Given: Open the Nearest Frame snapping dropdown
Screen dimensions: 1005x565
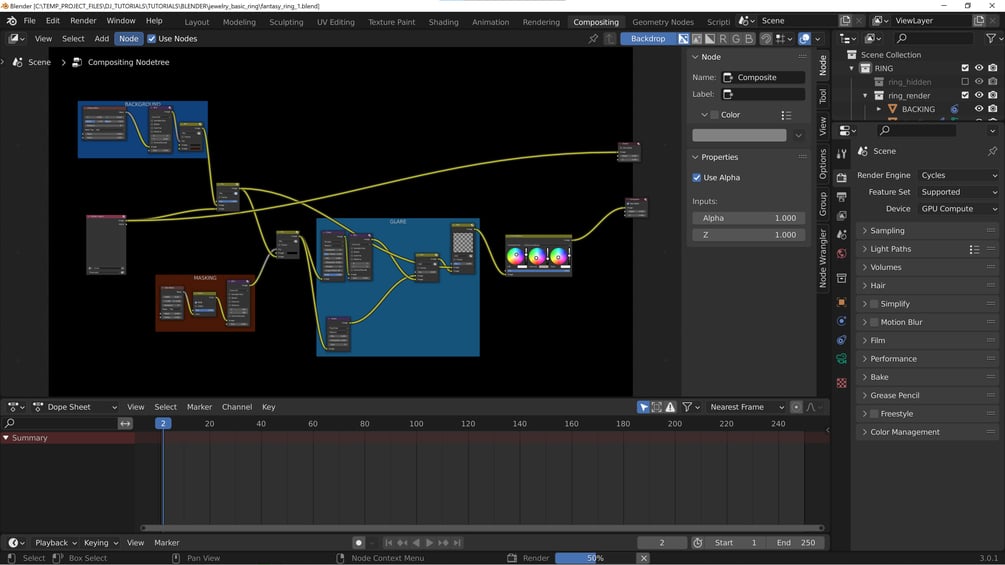Looking at the screenshot, I should [x=746, y=407].
